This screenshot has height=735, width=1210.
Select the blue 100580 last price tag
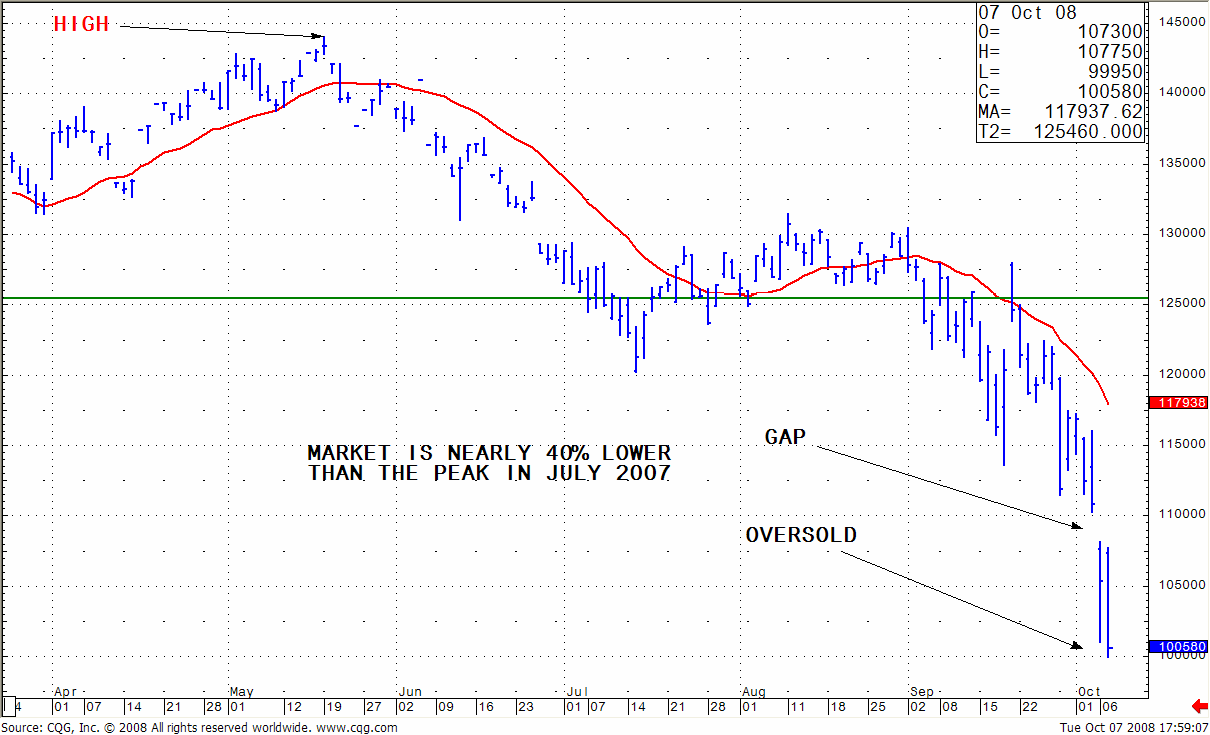pyautogui.click(x=1178, y=647)
